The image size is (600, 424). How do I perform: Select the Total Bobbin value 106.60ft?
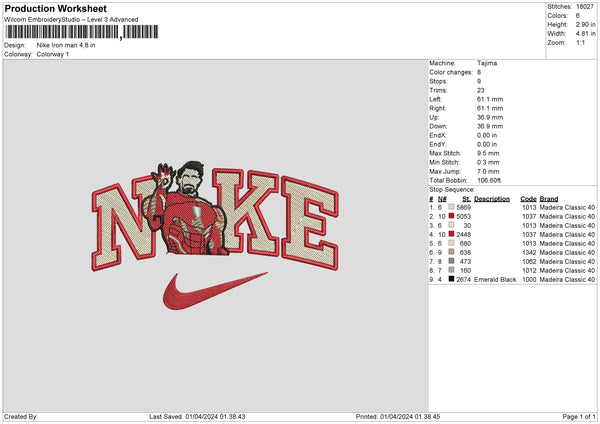click(489, 180)
